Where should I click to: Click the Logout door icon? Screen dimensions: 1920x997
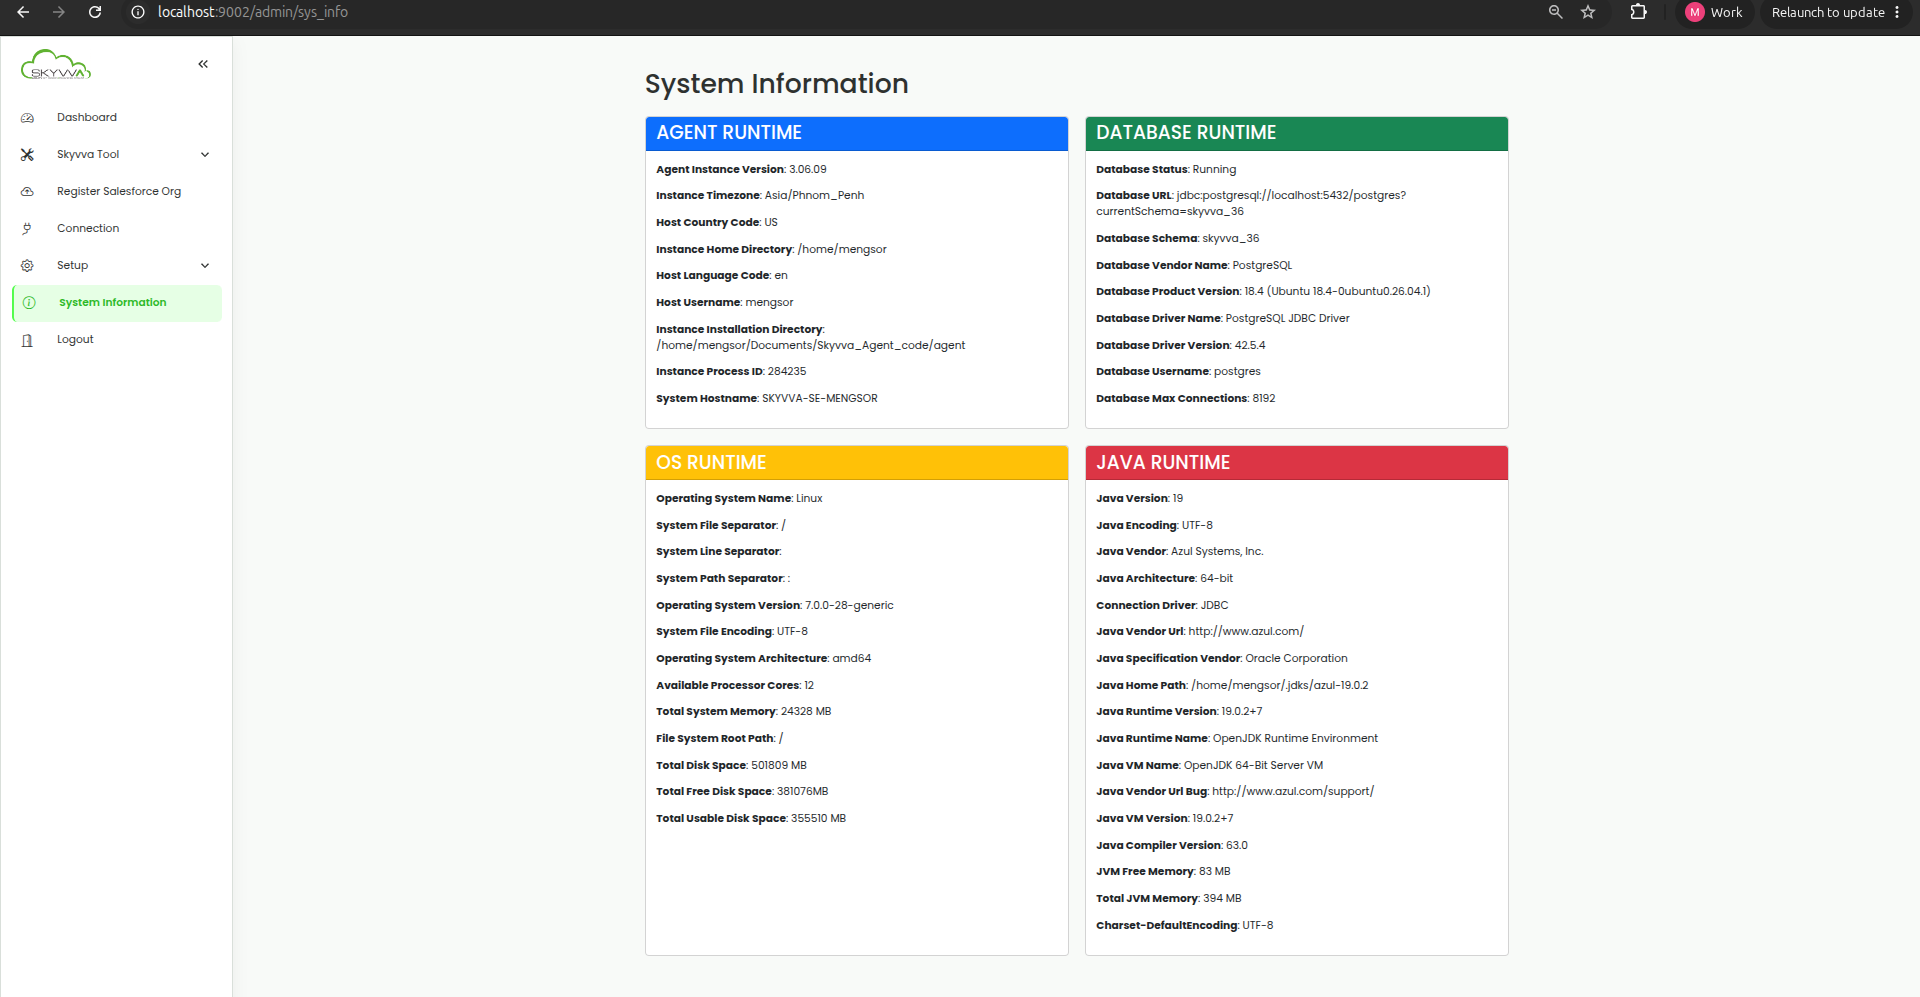[27, 340]
